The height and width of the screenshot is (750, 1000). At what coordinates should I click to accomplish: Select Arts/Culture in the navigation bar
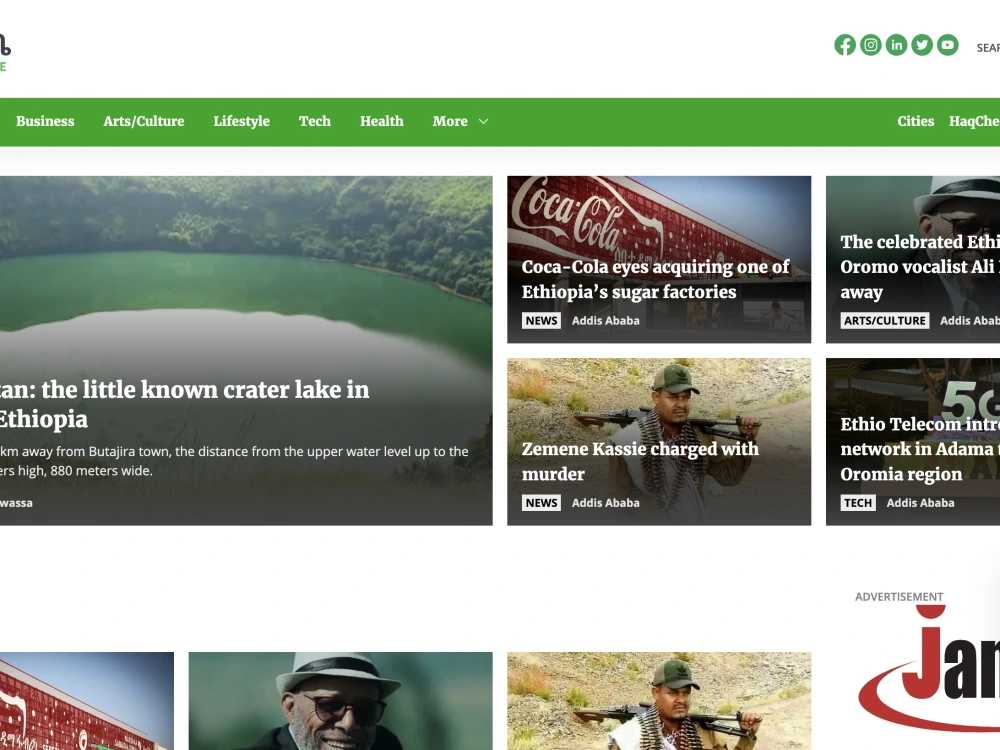coord(143,121)
